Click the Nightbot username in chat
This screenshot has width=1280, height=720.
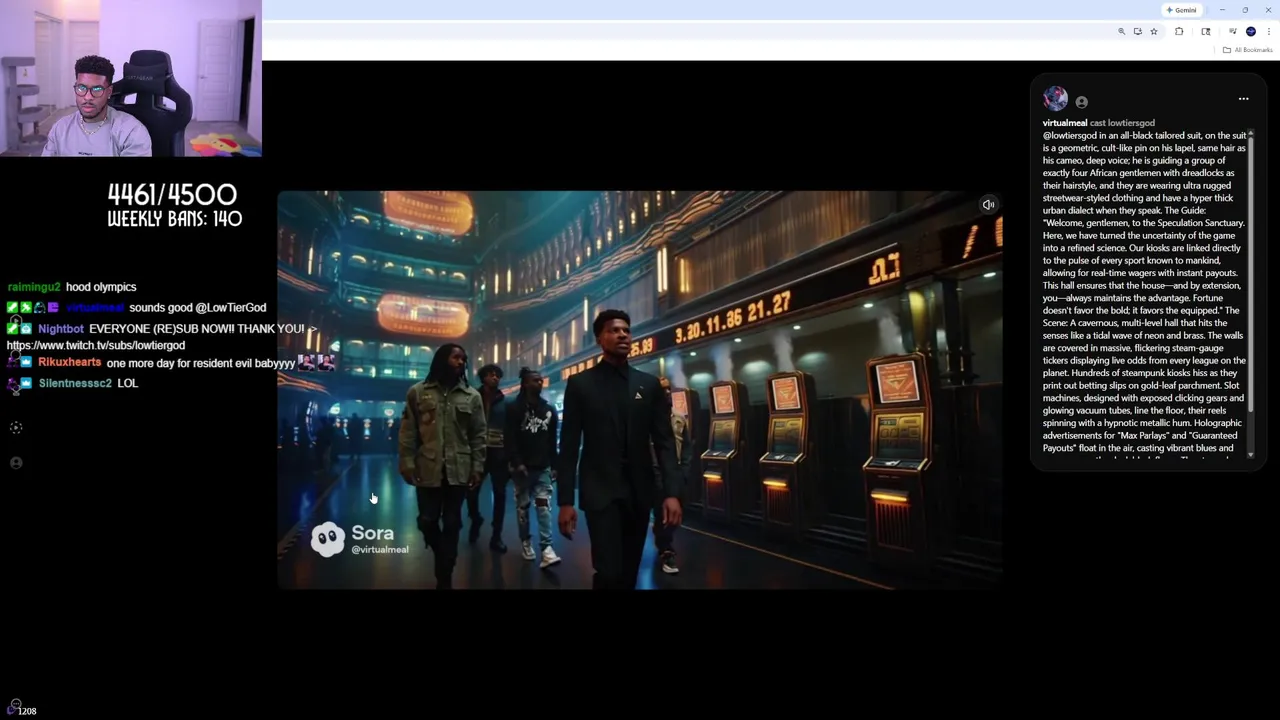click(x=61, y=329)
